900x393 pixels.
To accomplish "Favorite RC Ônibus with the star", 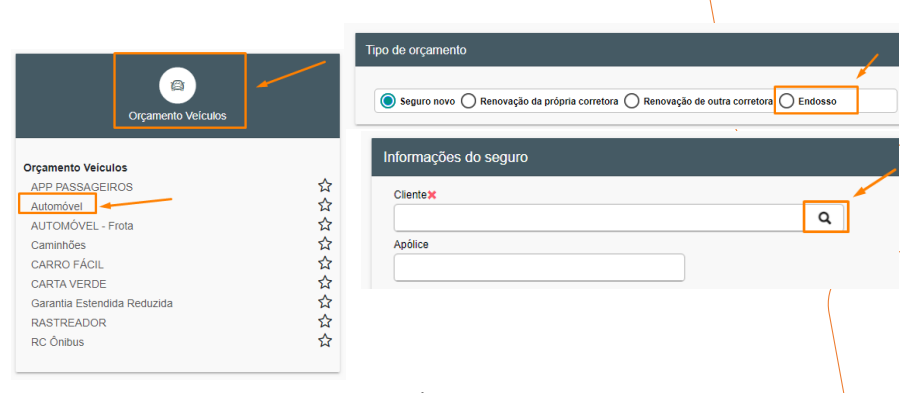I will pos(325,341).
